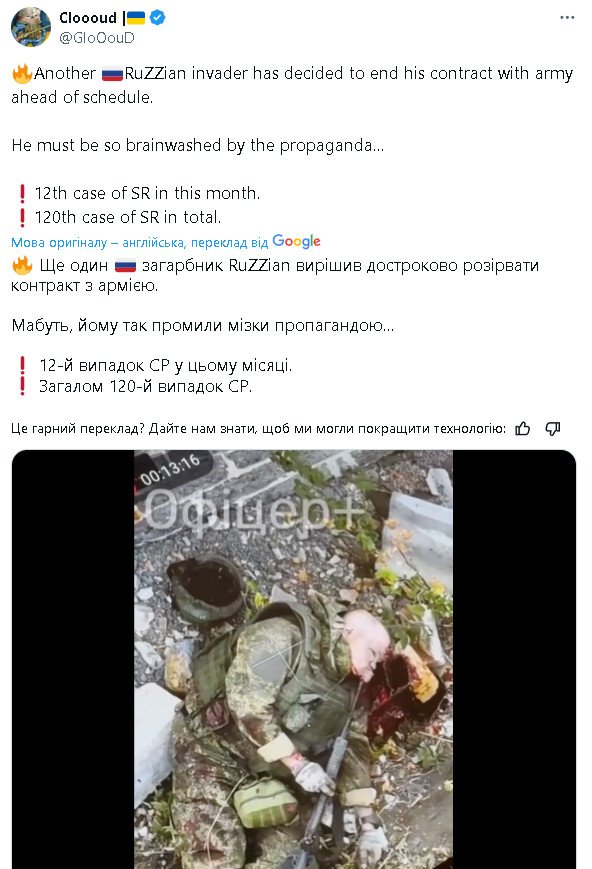The width and height of the screenshot is (592, 869).
Task: Click the blue verified badge
Action: [x=157, y=18]
